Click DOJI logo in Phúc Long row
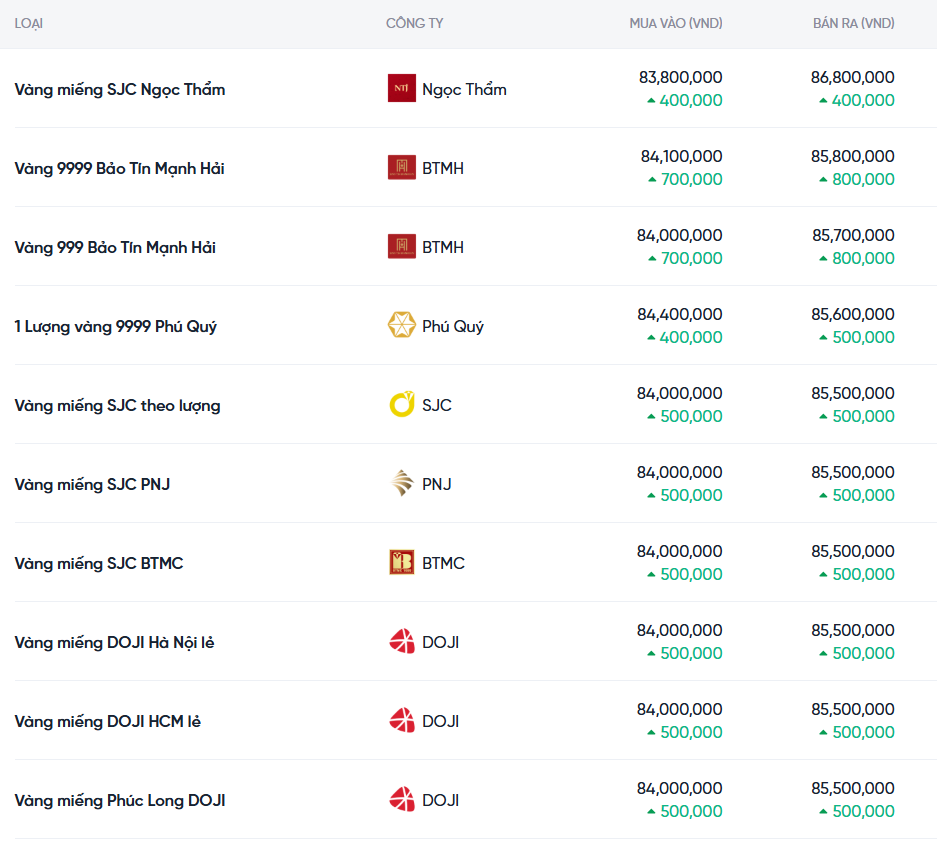The image size is (937, 843). pos(401,800)
